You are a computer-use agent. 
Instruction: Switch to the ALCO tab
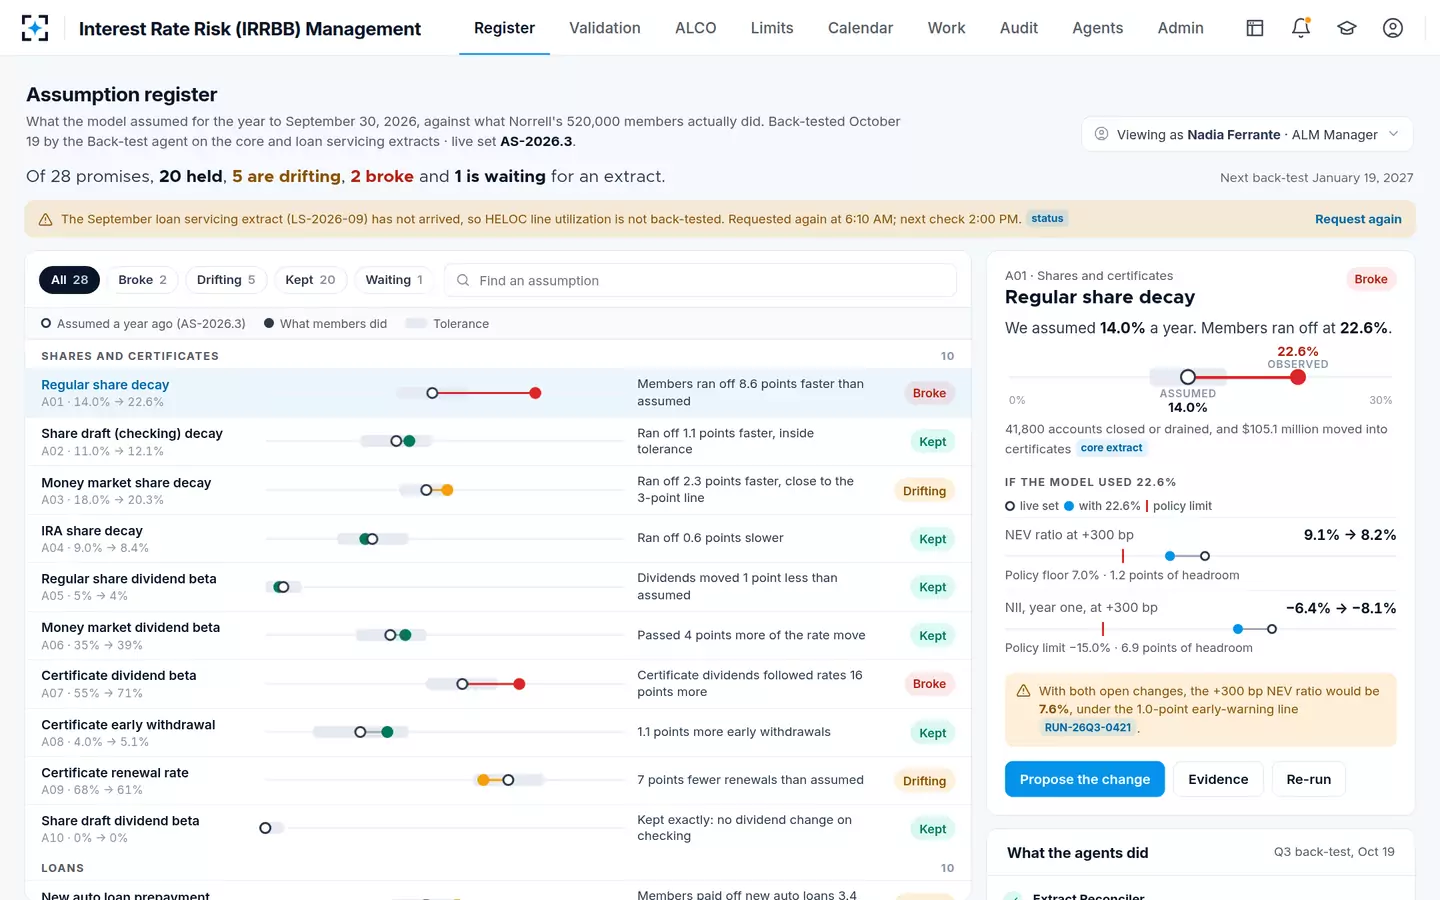coord(696,28)
